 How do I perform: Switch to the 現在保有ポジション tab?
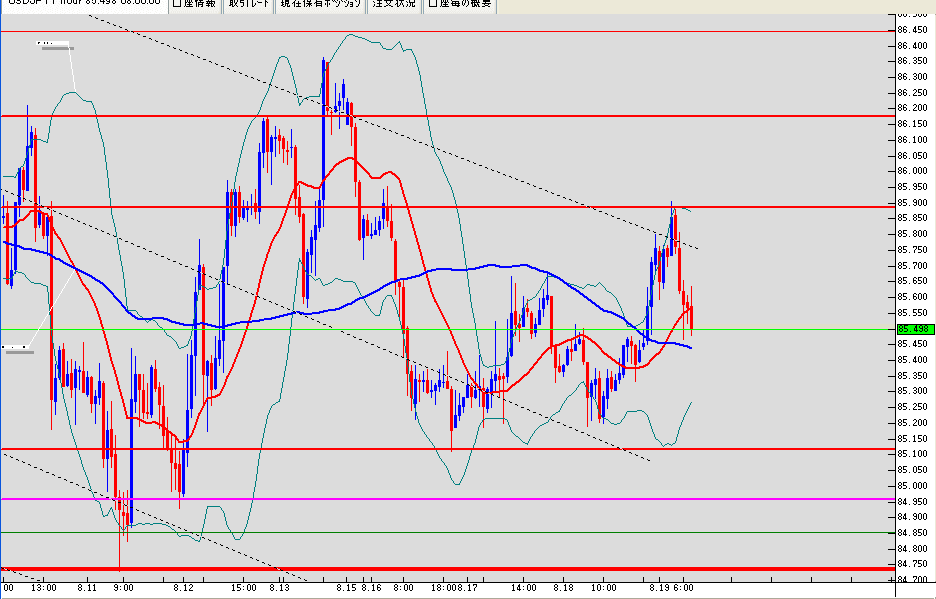[321, 4]
